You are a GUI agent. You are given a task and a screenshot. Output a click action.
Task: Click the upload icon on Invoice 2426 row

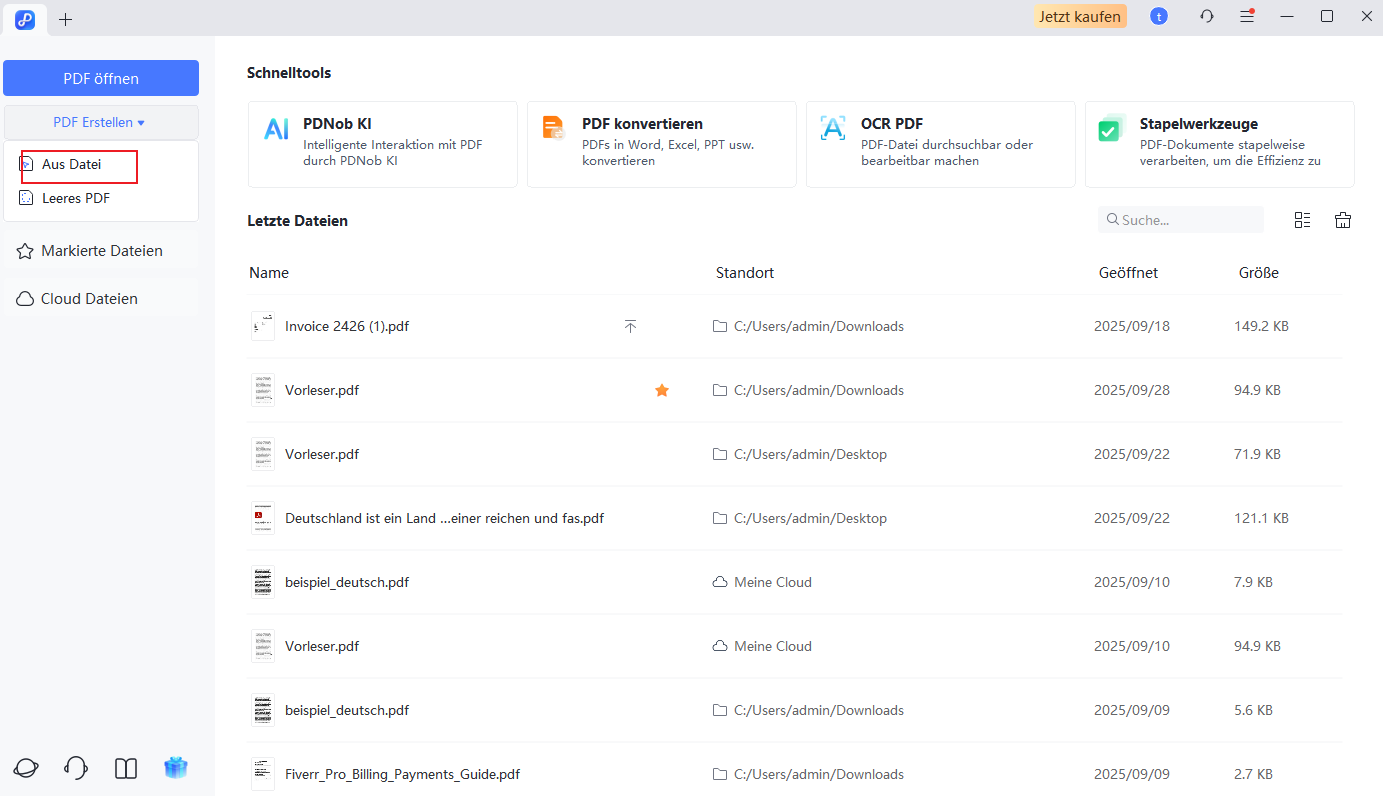630,326
